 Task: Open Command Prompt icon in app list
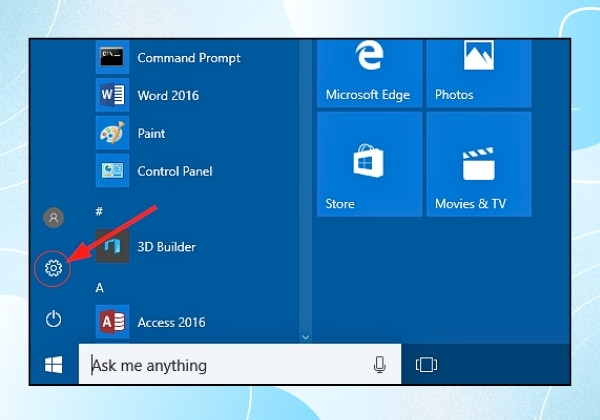tap(112, 57)
